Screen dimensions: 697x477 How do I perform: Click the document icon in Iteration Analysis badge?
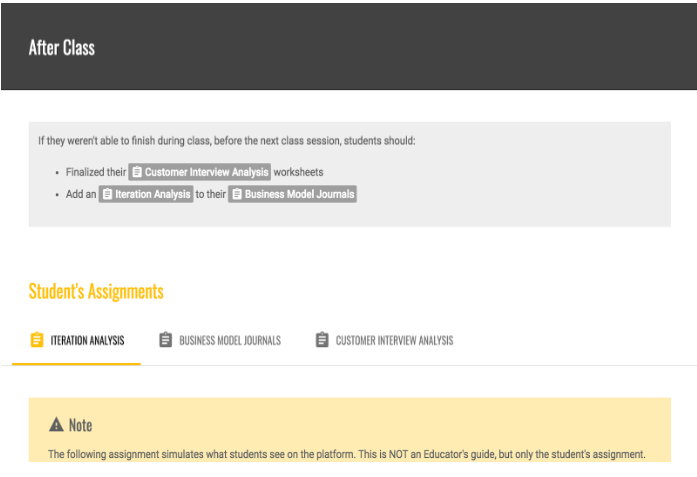pos(107,194)
